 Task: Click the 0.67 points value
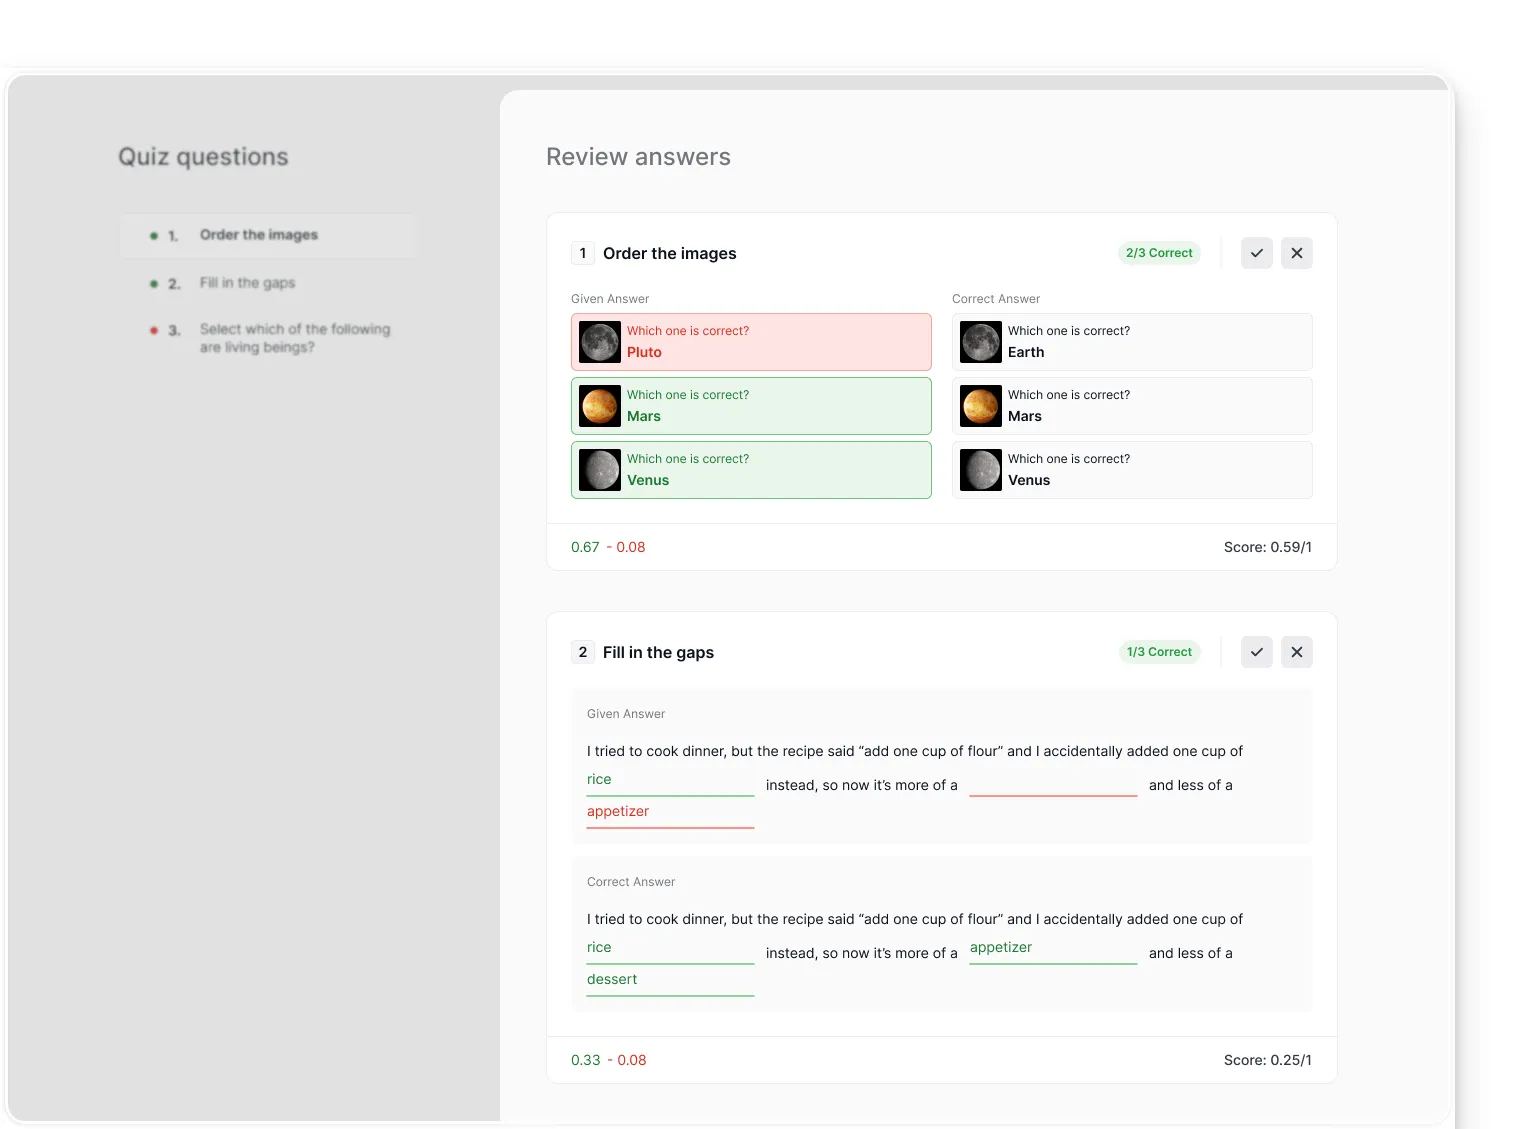(x=585, y=547)
